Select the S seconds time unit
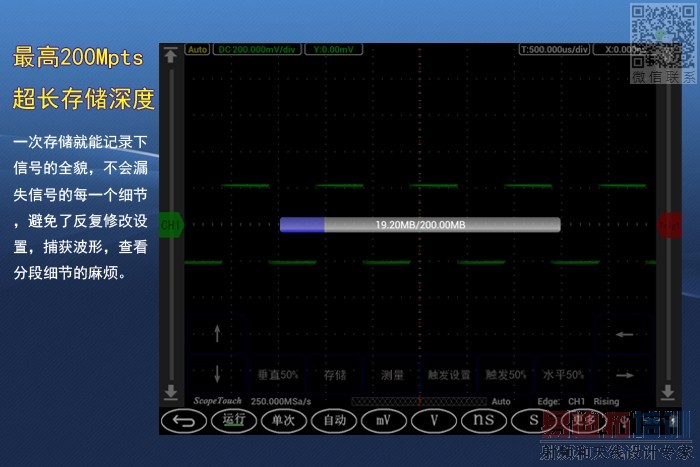 click(x=533, y=421)
